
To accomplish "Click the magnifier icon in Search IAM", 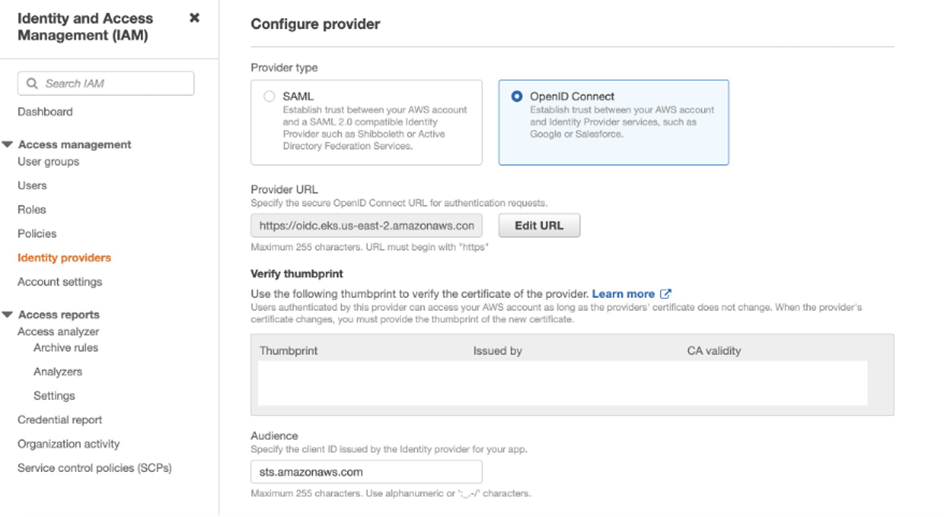I will (33, 83).
